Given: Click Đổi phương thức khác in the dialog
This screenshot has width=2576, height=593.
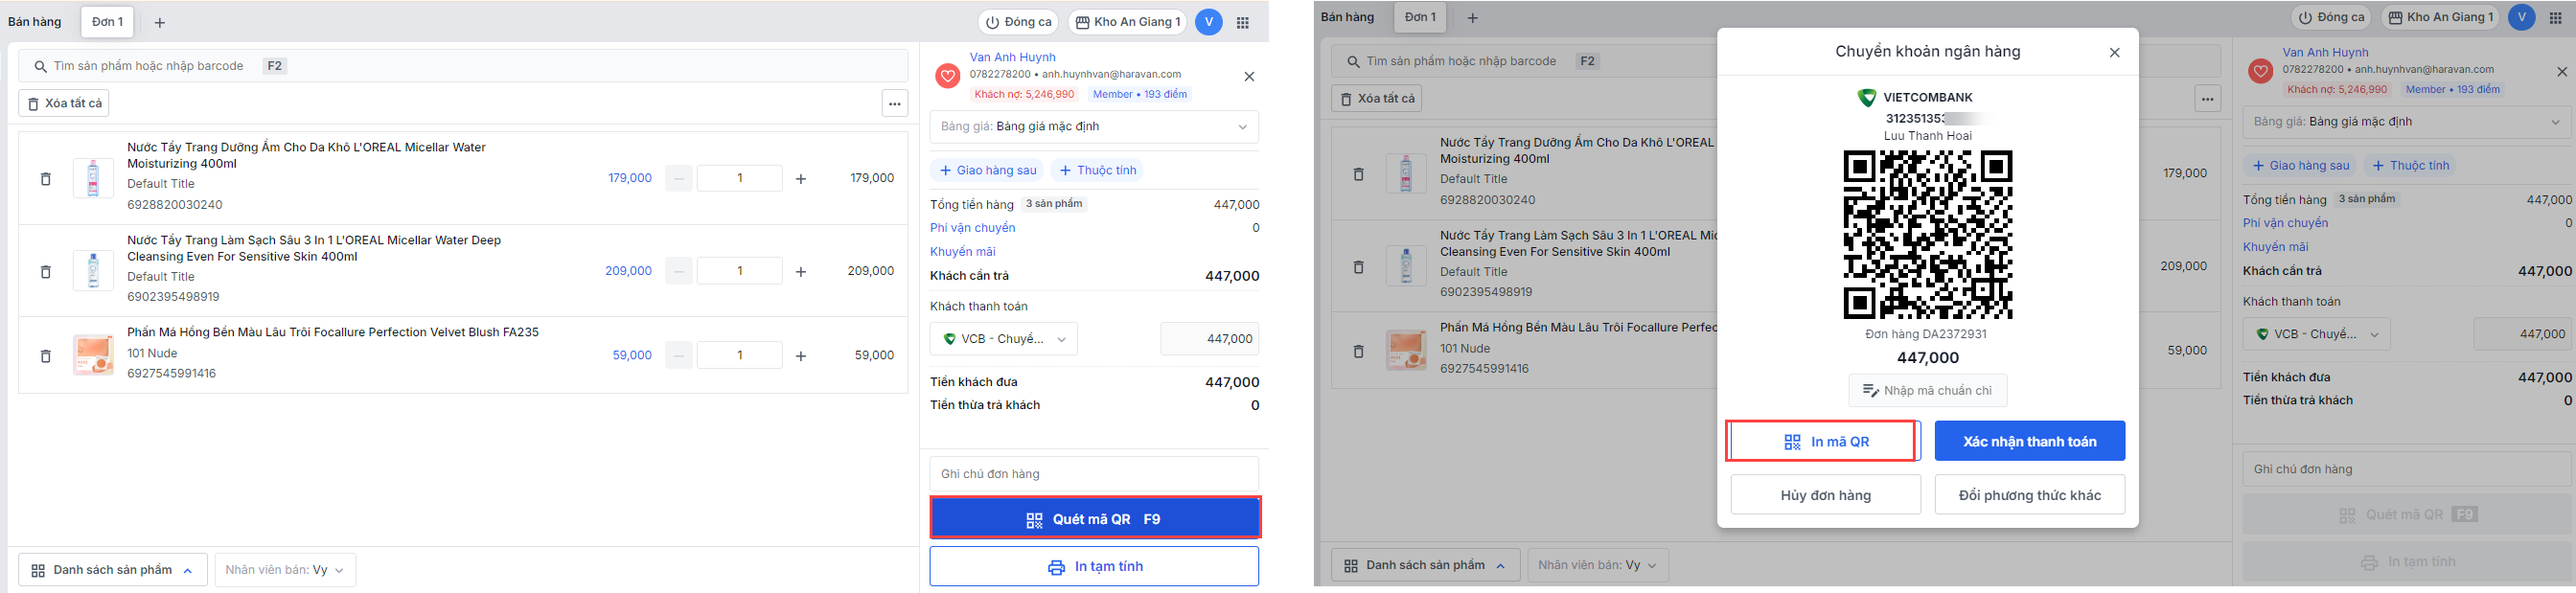Looking at the screenshot, I should (x=2029, y=495).
